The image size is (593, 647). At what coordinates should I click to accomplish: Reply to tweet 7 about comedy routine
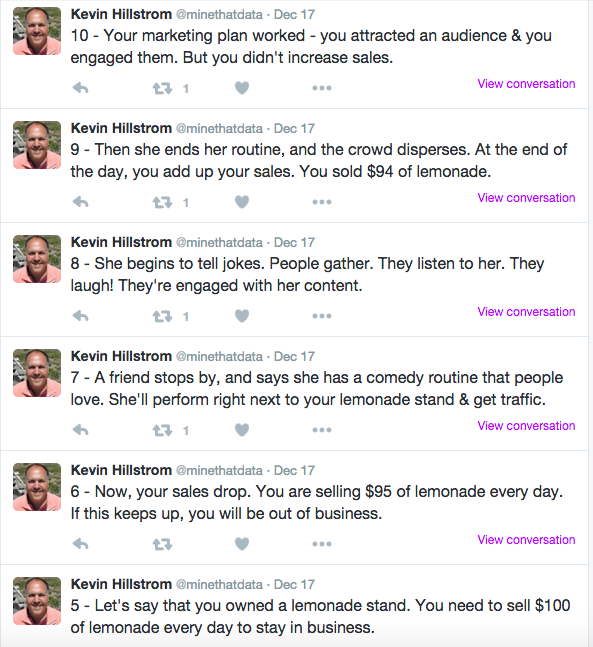pos(80,430)
